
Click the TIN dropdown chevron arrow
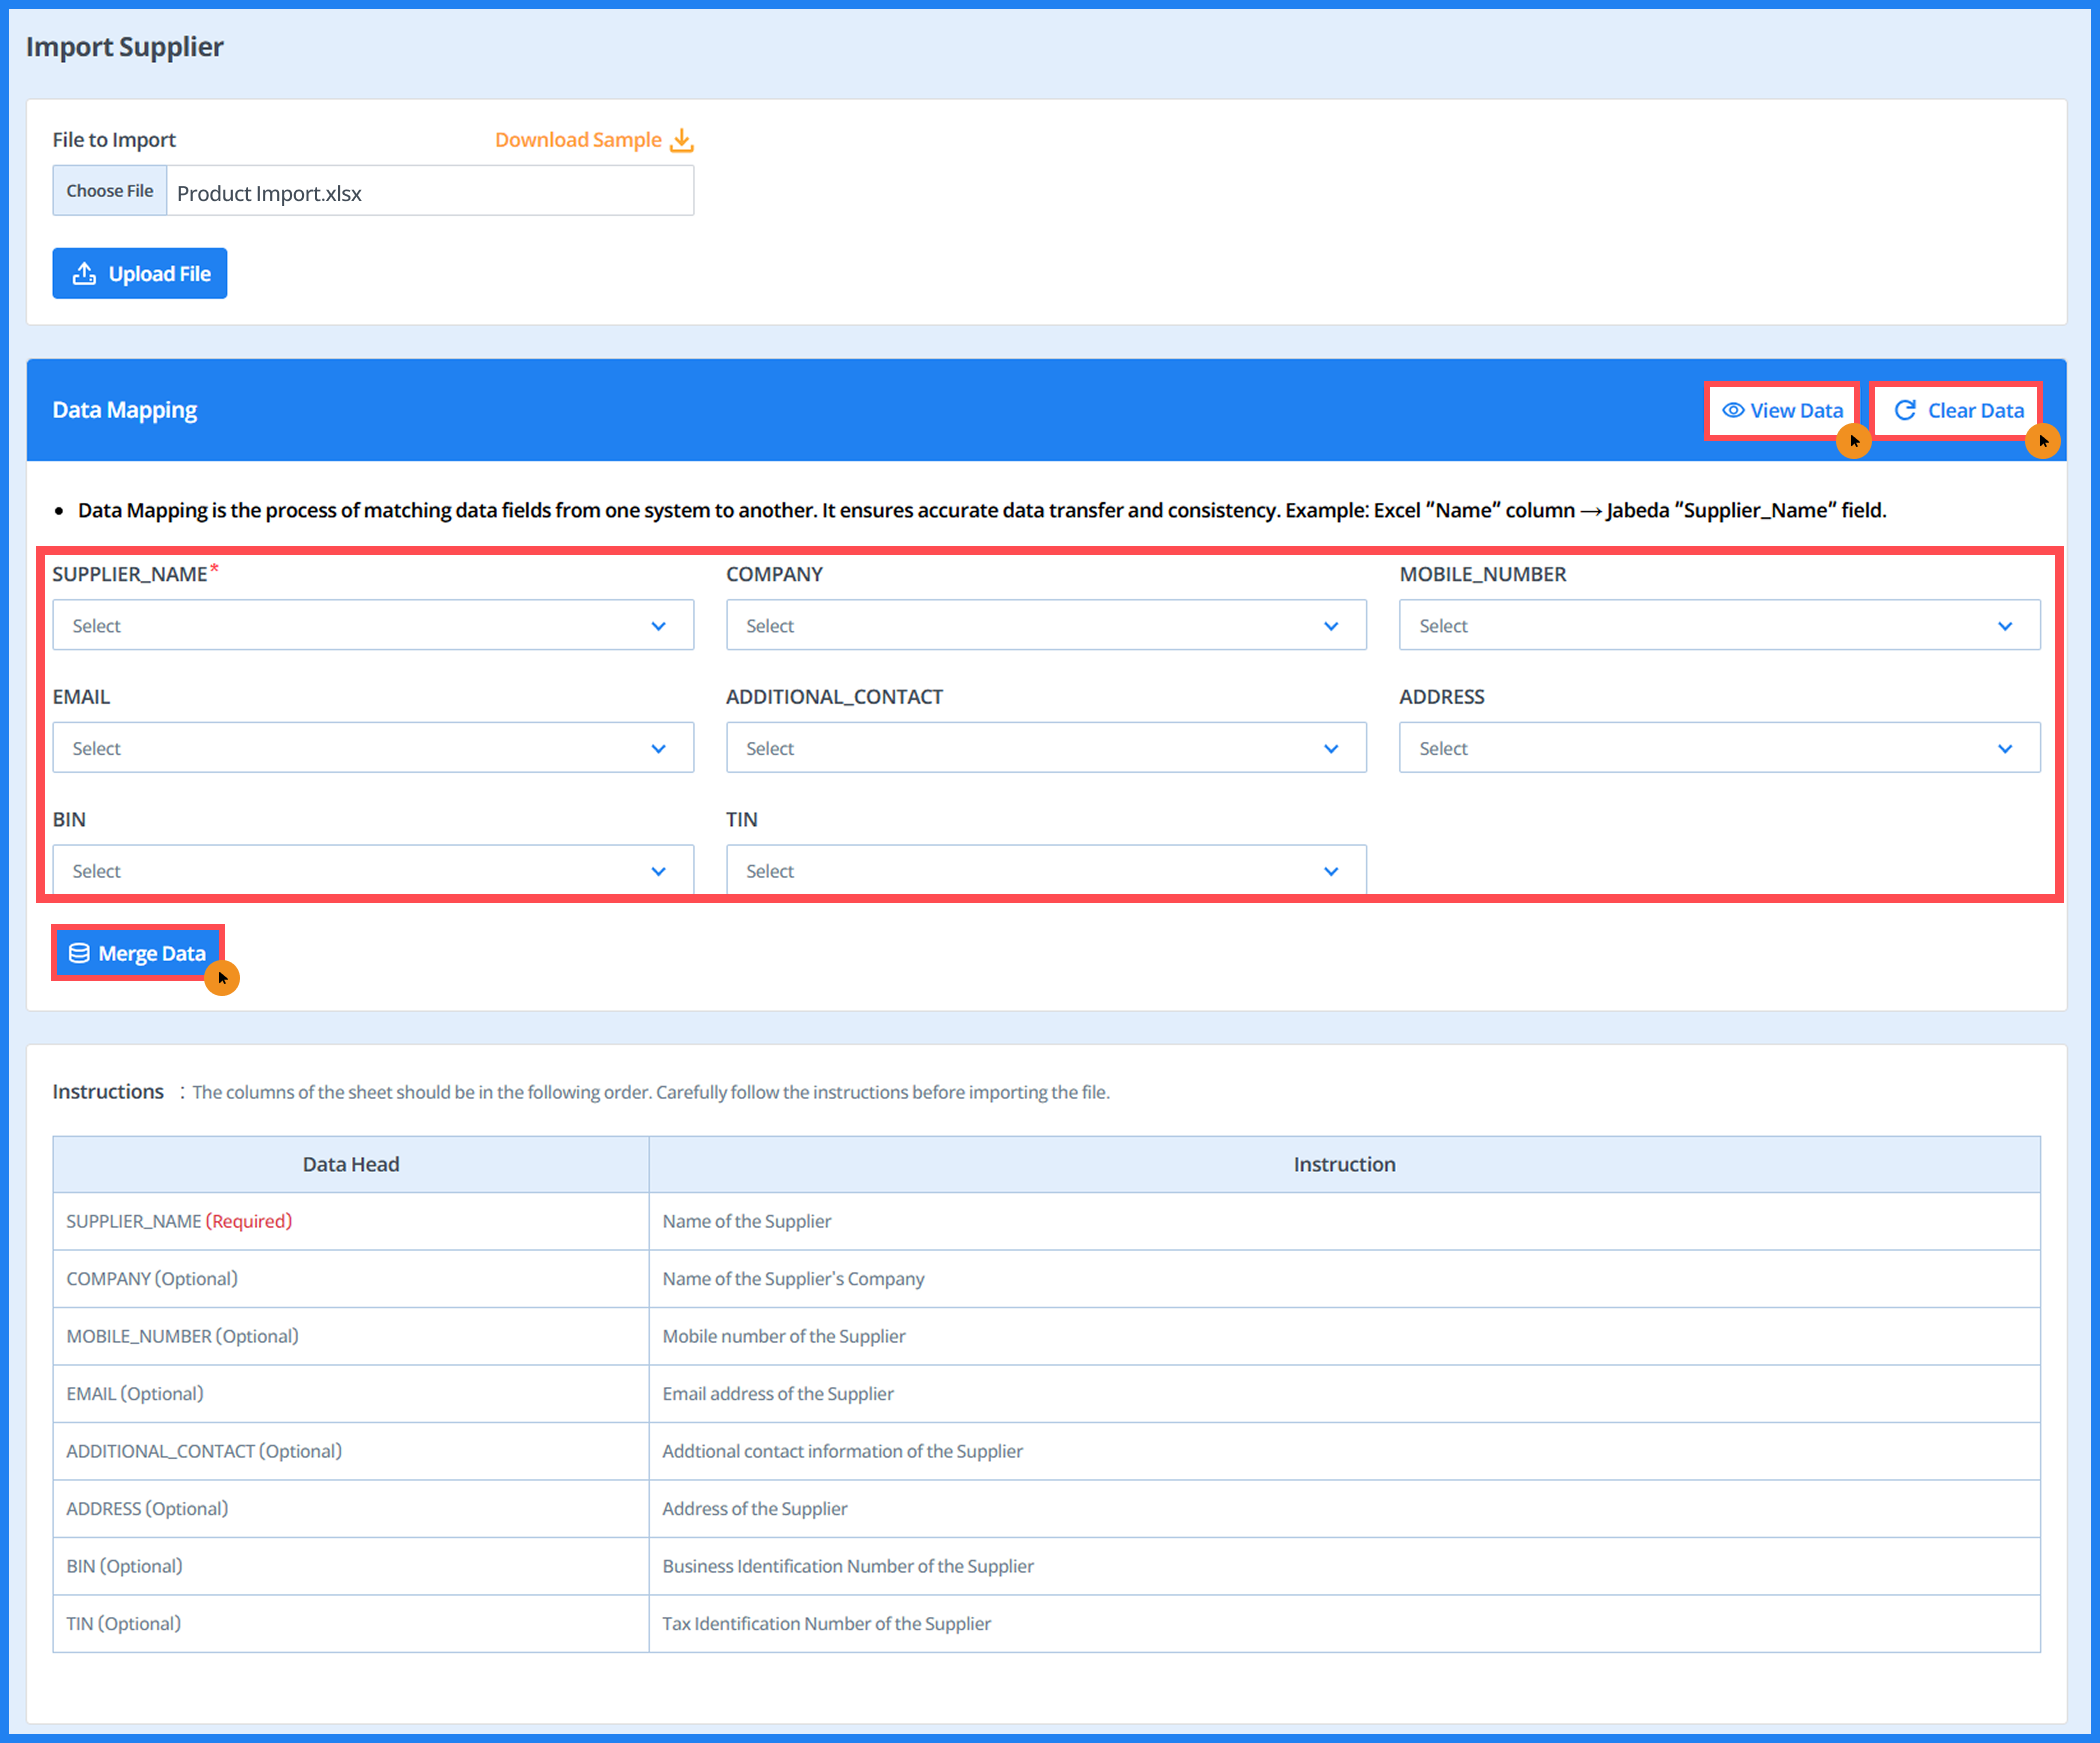point(1330,872)
